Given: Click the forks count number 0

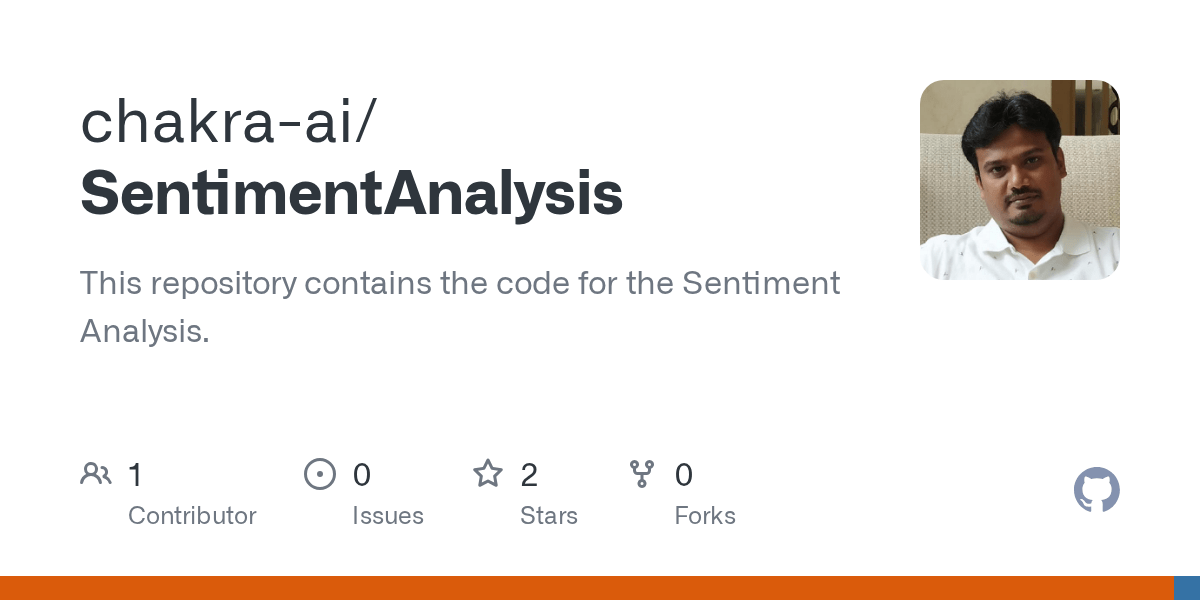Looking at the screenshot, I should pos(684,475).
